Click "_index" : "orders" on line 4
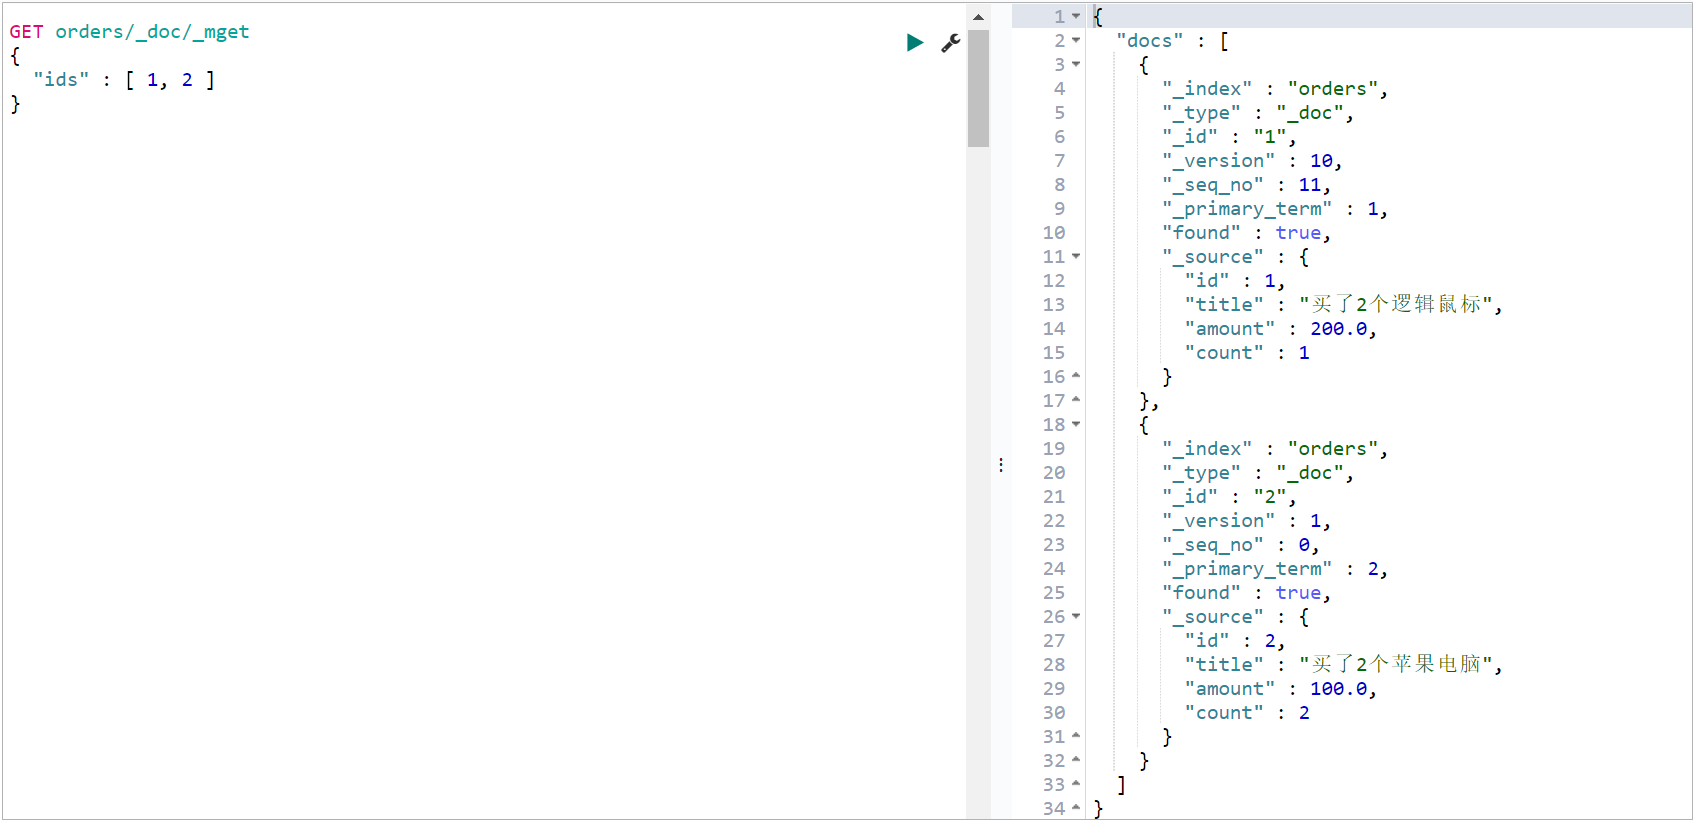Screen dimensions: 1693x820 [x=1275, y=89]
